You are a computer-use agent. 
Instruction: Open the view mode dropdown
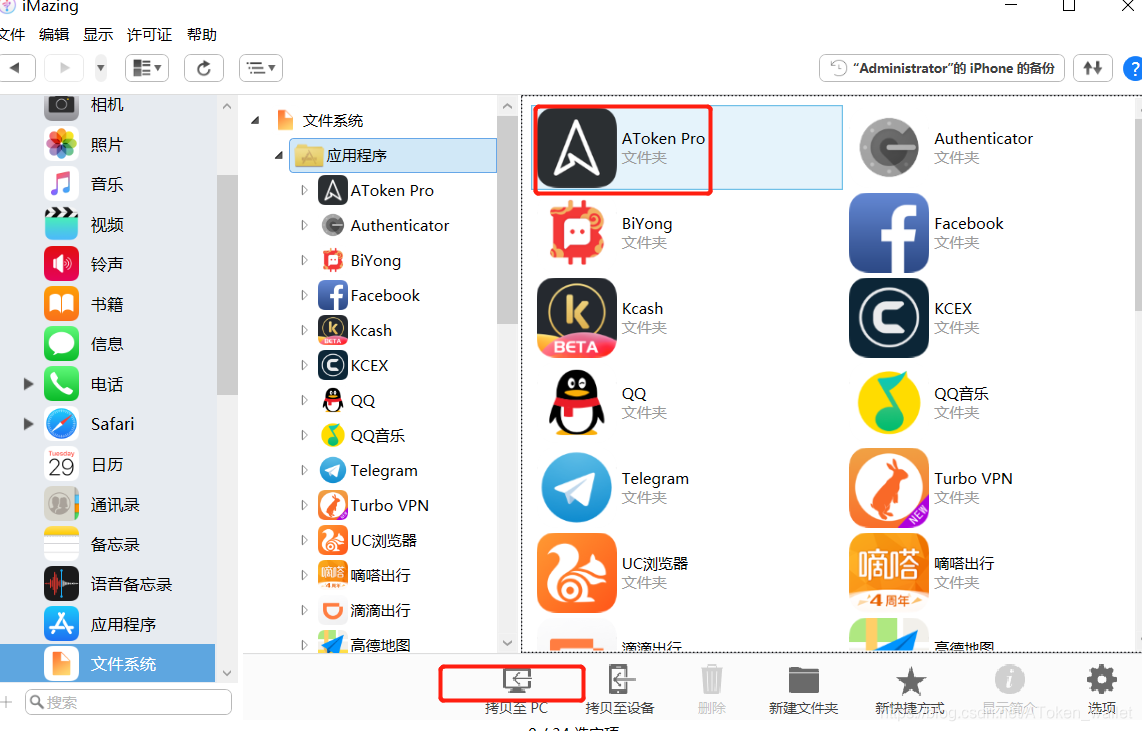(x=146, y=68)
